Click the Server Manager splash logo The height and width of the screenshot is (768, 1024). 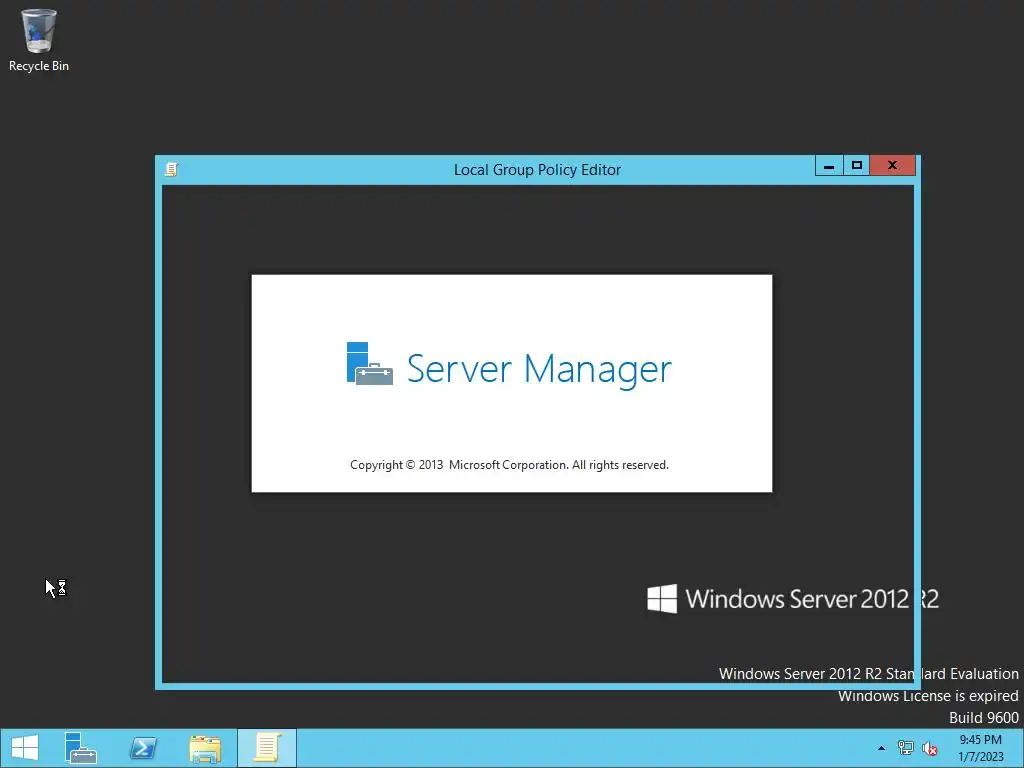click(370, 364)
